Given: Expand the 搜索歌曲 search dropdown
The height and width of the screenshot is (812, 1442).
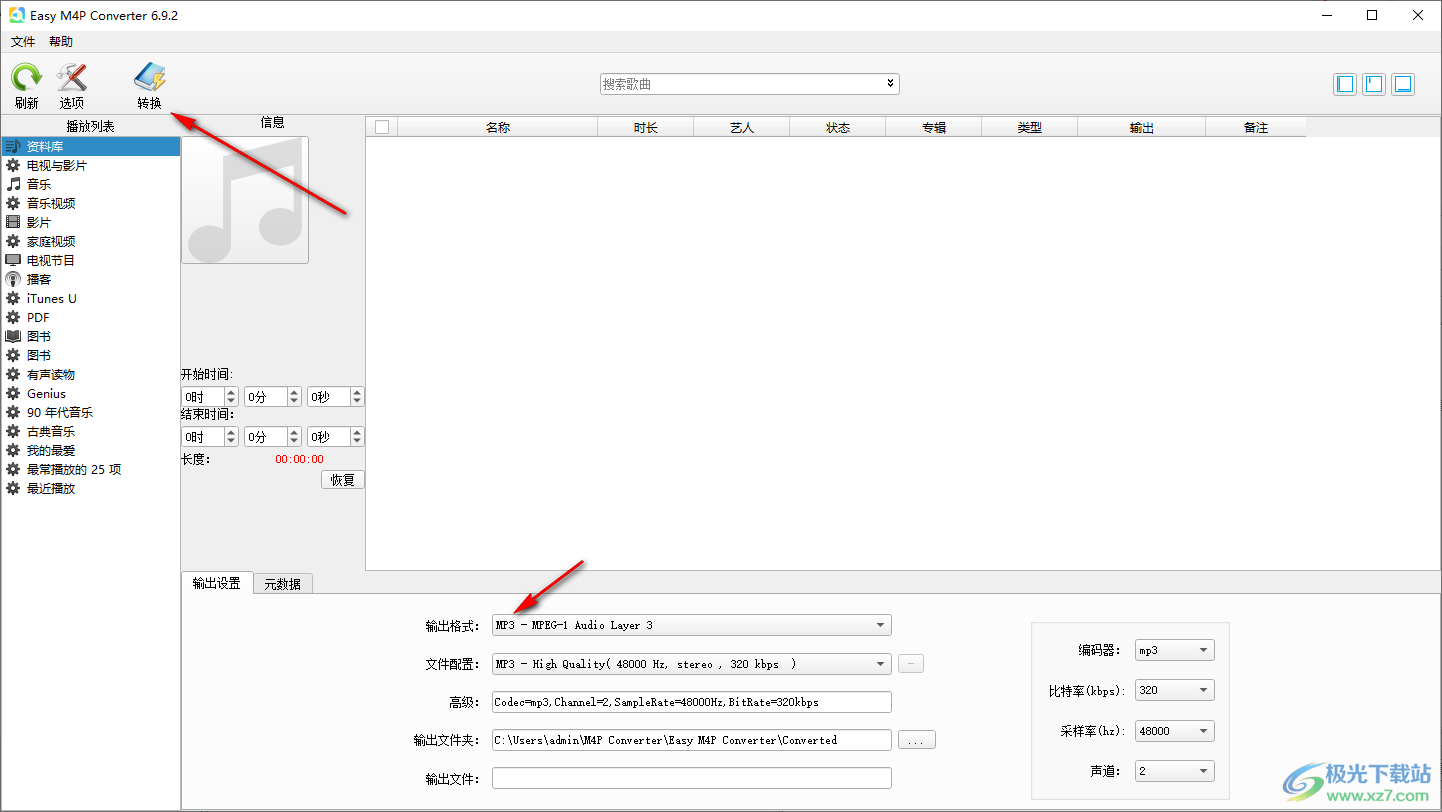Looking at the screenshot, I should (890, 84).
